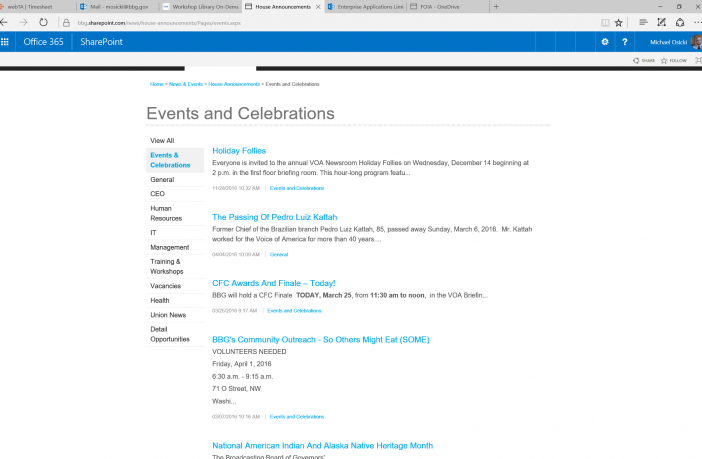The height and width of the screenshot is (459, 702).
Task: Click the browser address bar URL
Action: coord(159,23)
